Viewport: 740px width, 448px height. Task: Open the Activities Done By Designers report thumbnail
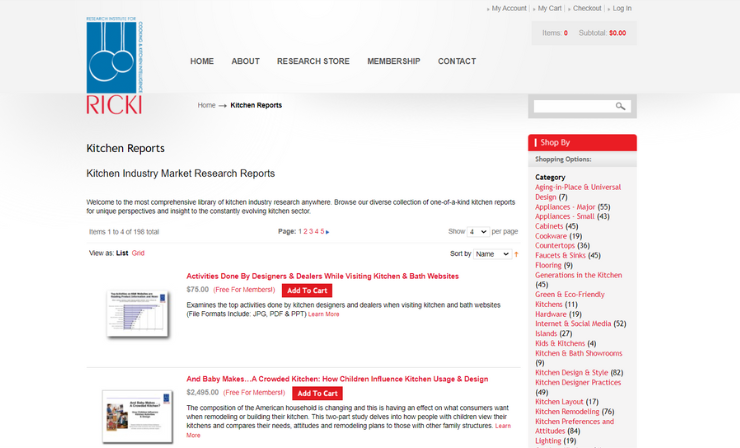pyautogui.click(x=137, y=312)
